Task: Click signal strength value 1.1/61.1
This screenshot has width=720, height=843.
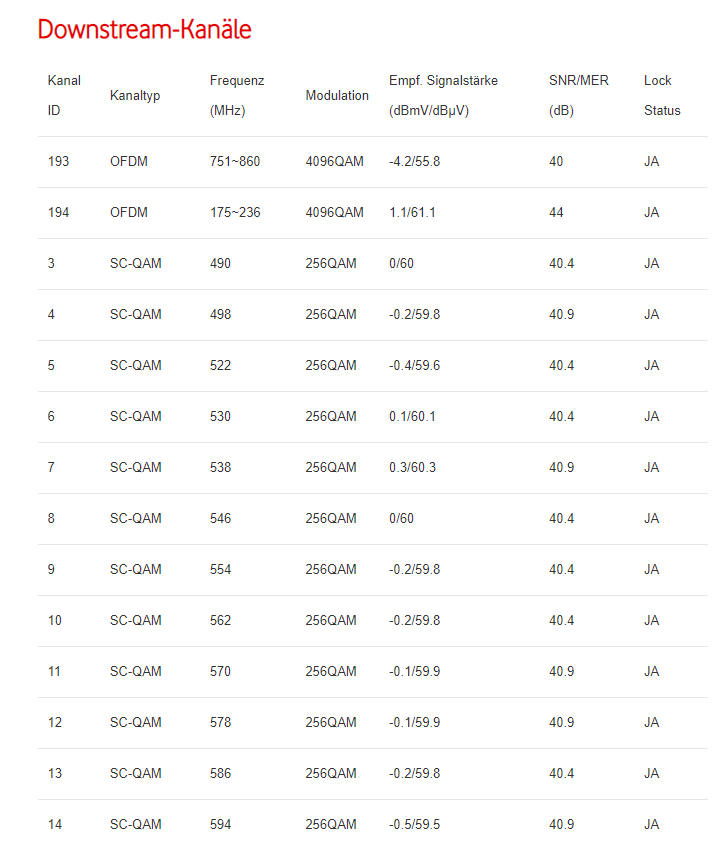Action: pos(412,212)
